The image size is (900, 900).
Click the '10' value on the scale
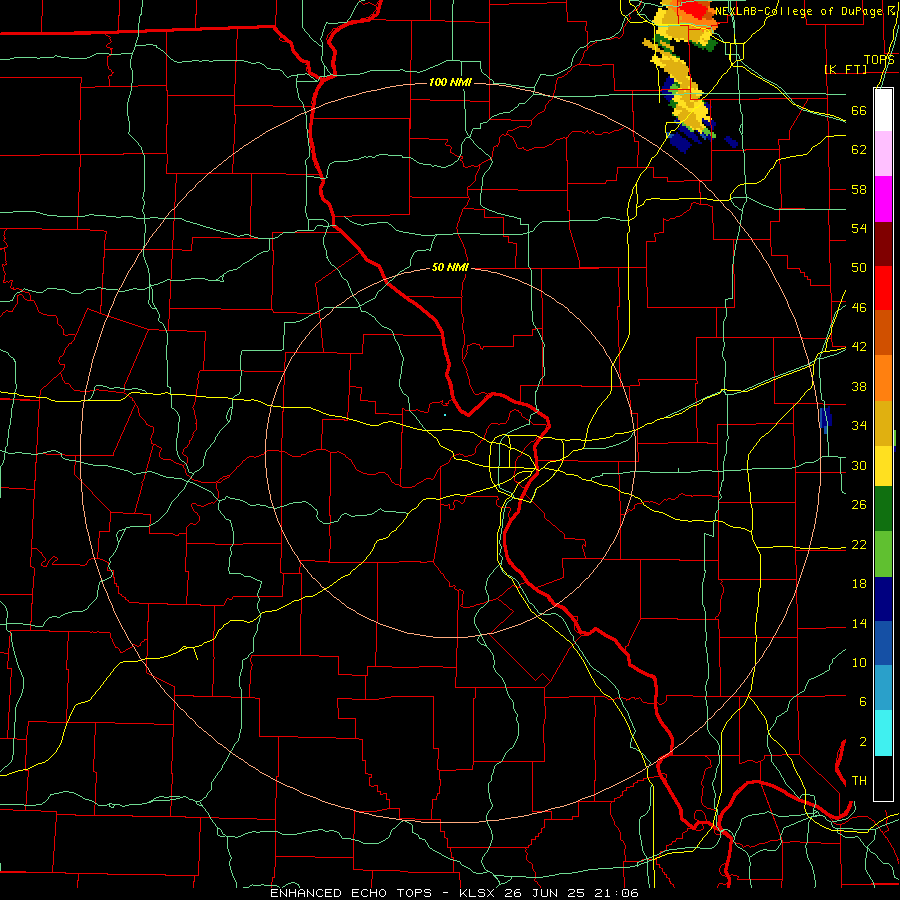[859, 662]
